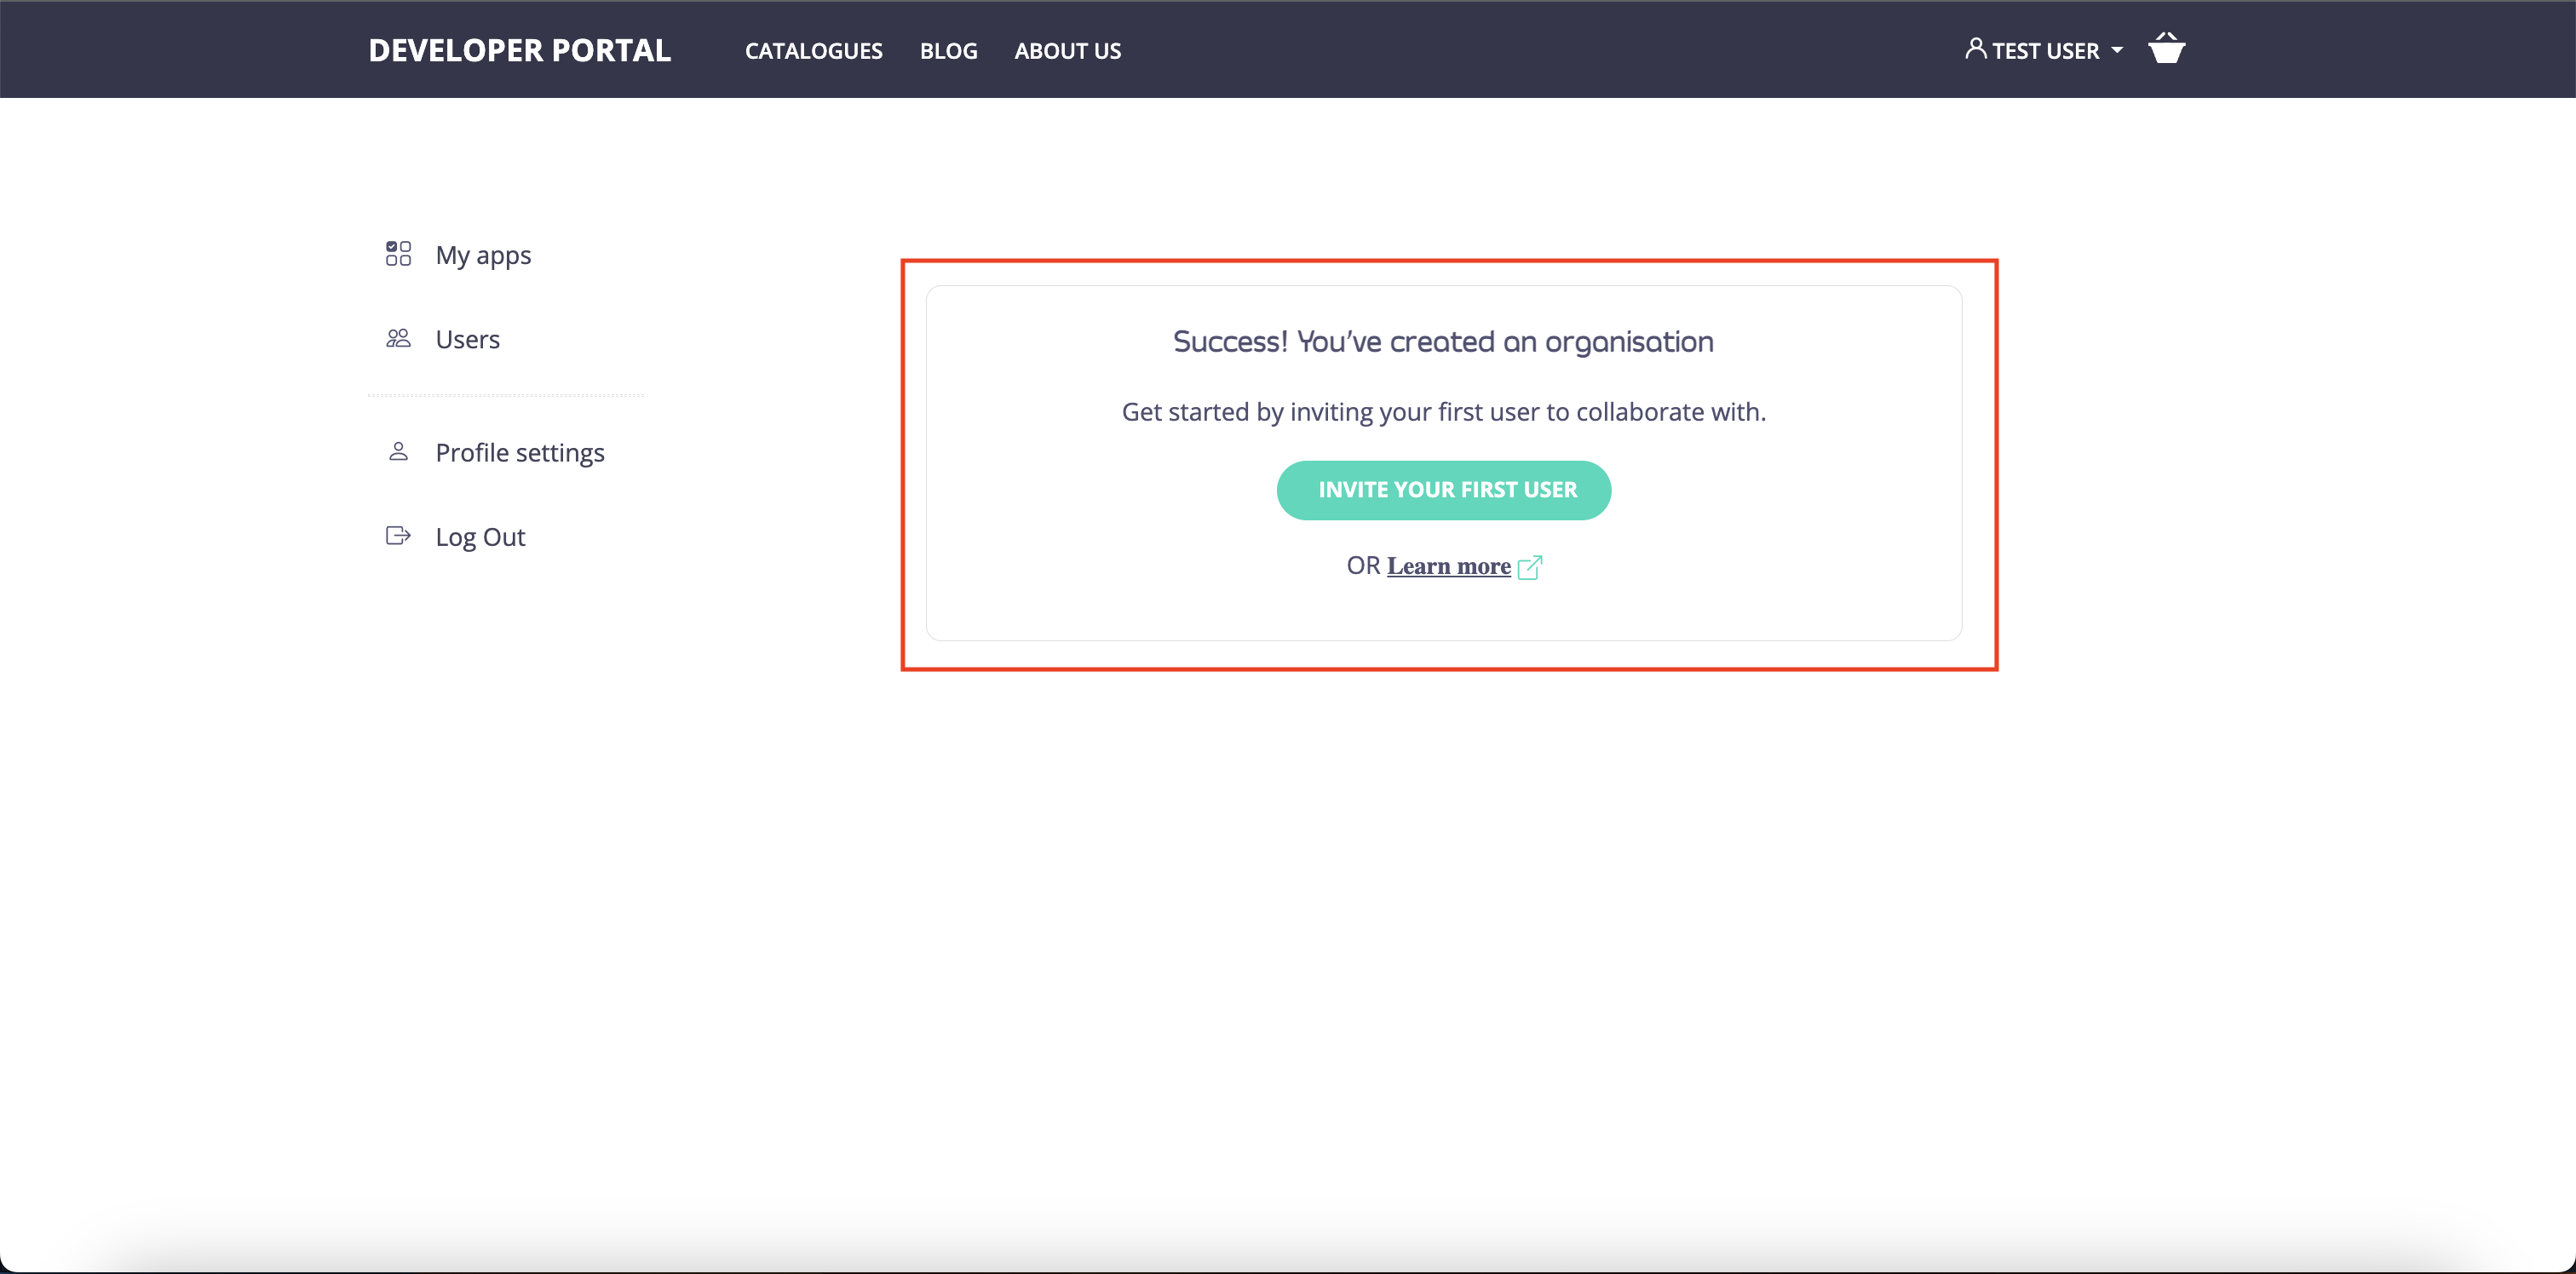Expand the TEST USER dropdown arrow
Viewport: 2576px width, 1274px height.
pos(2117,50)
